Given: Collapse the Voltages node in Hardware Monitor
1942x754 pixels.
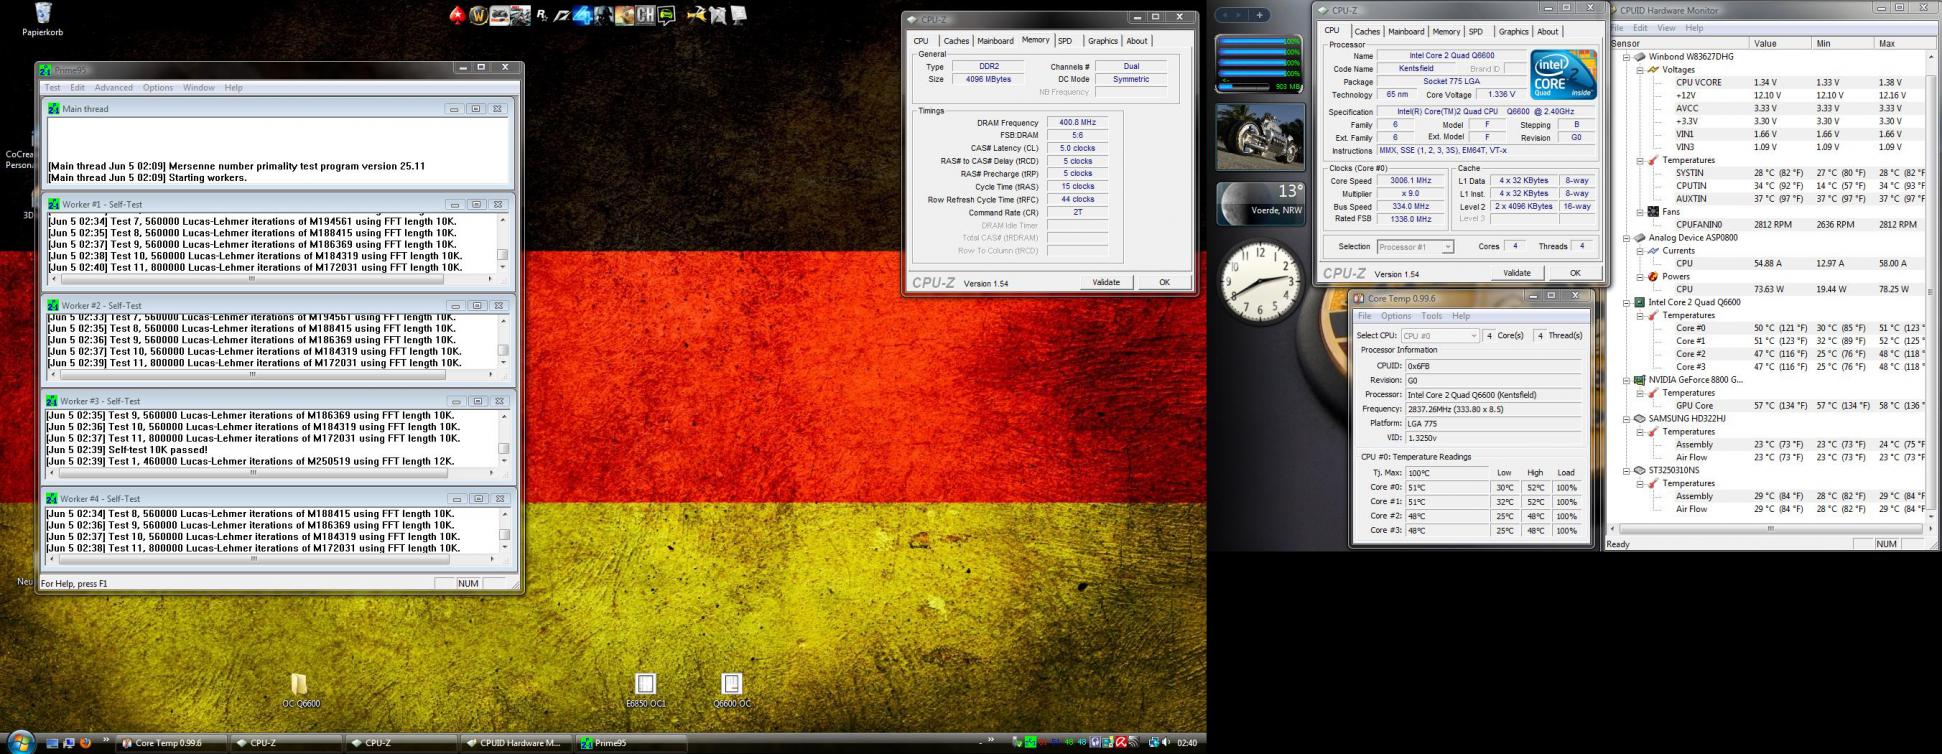Looking at the screenshot, I should click(x=1640, y=70).
